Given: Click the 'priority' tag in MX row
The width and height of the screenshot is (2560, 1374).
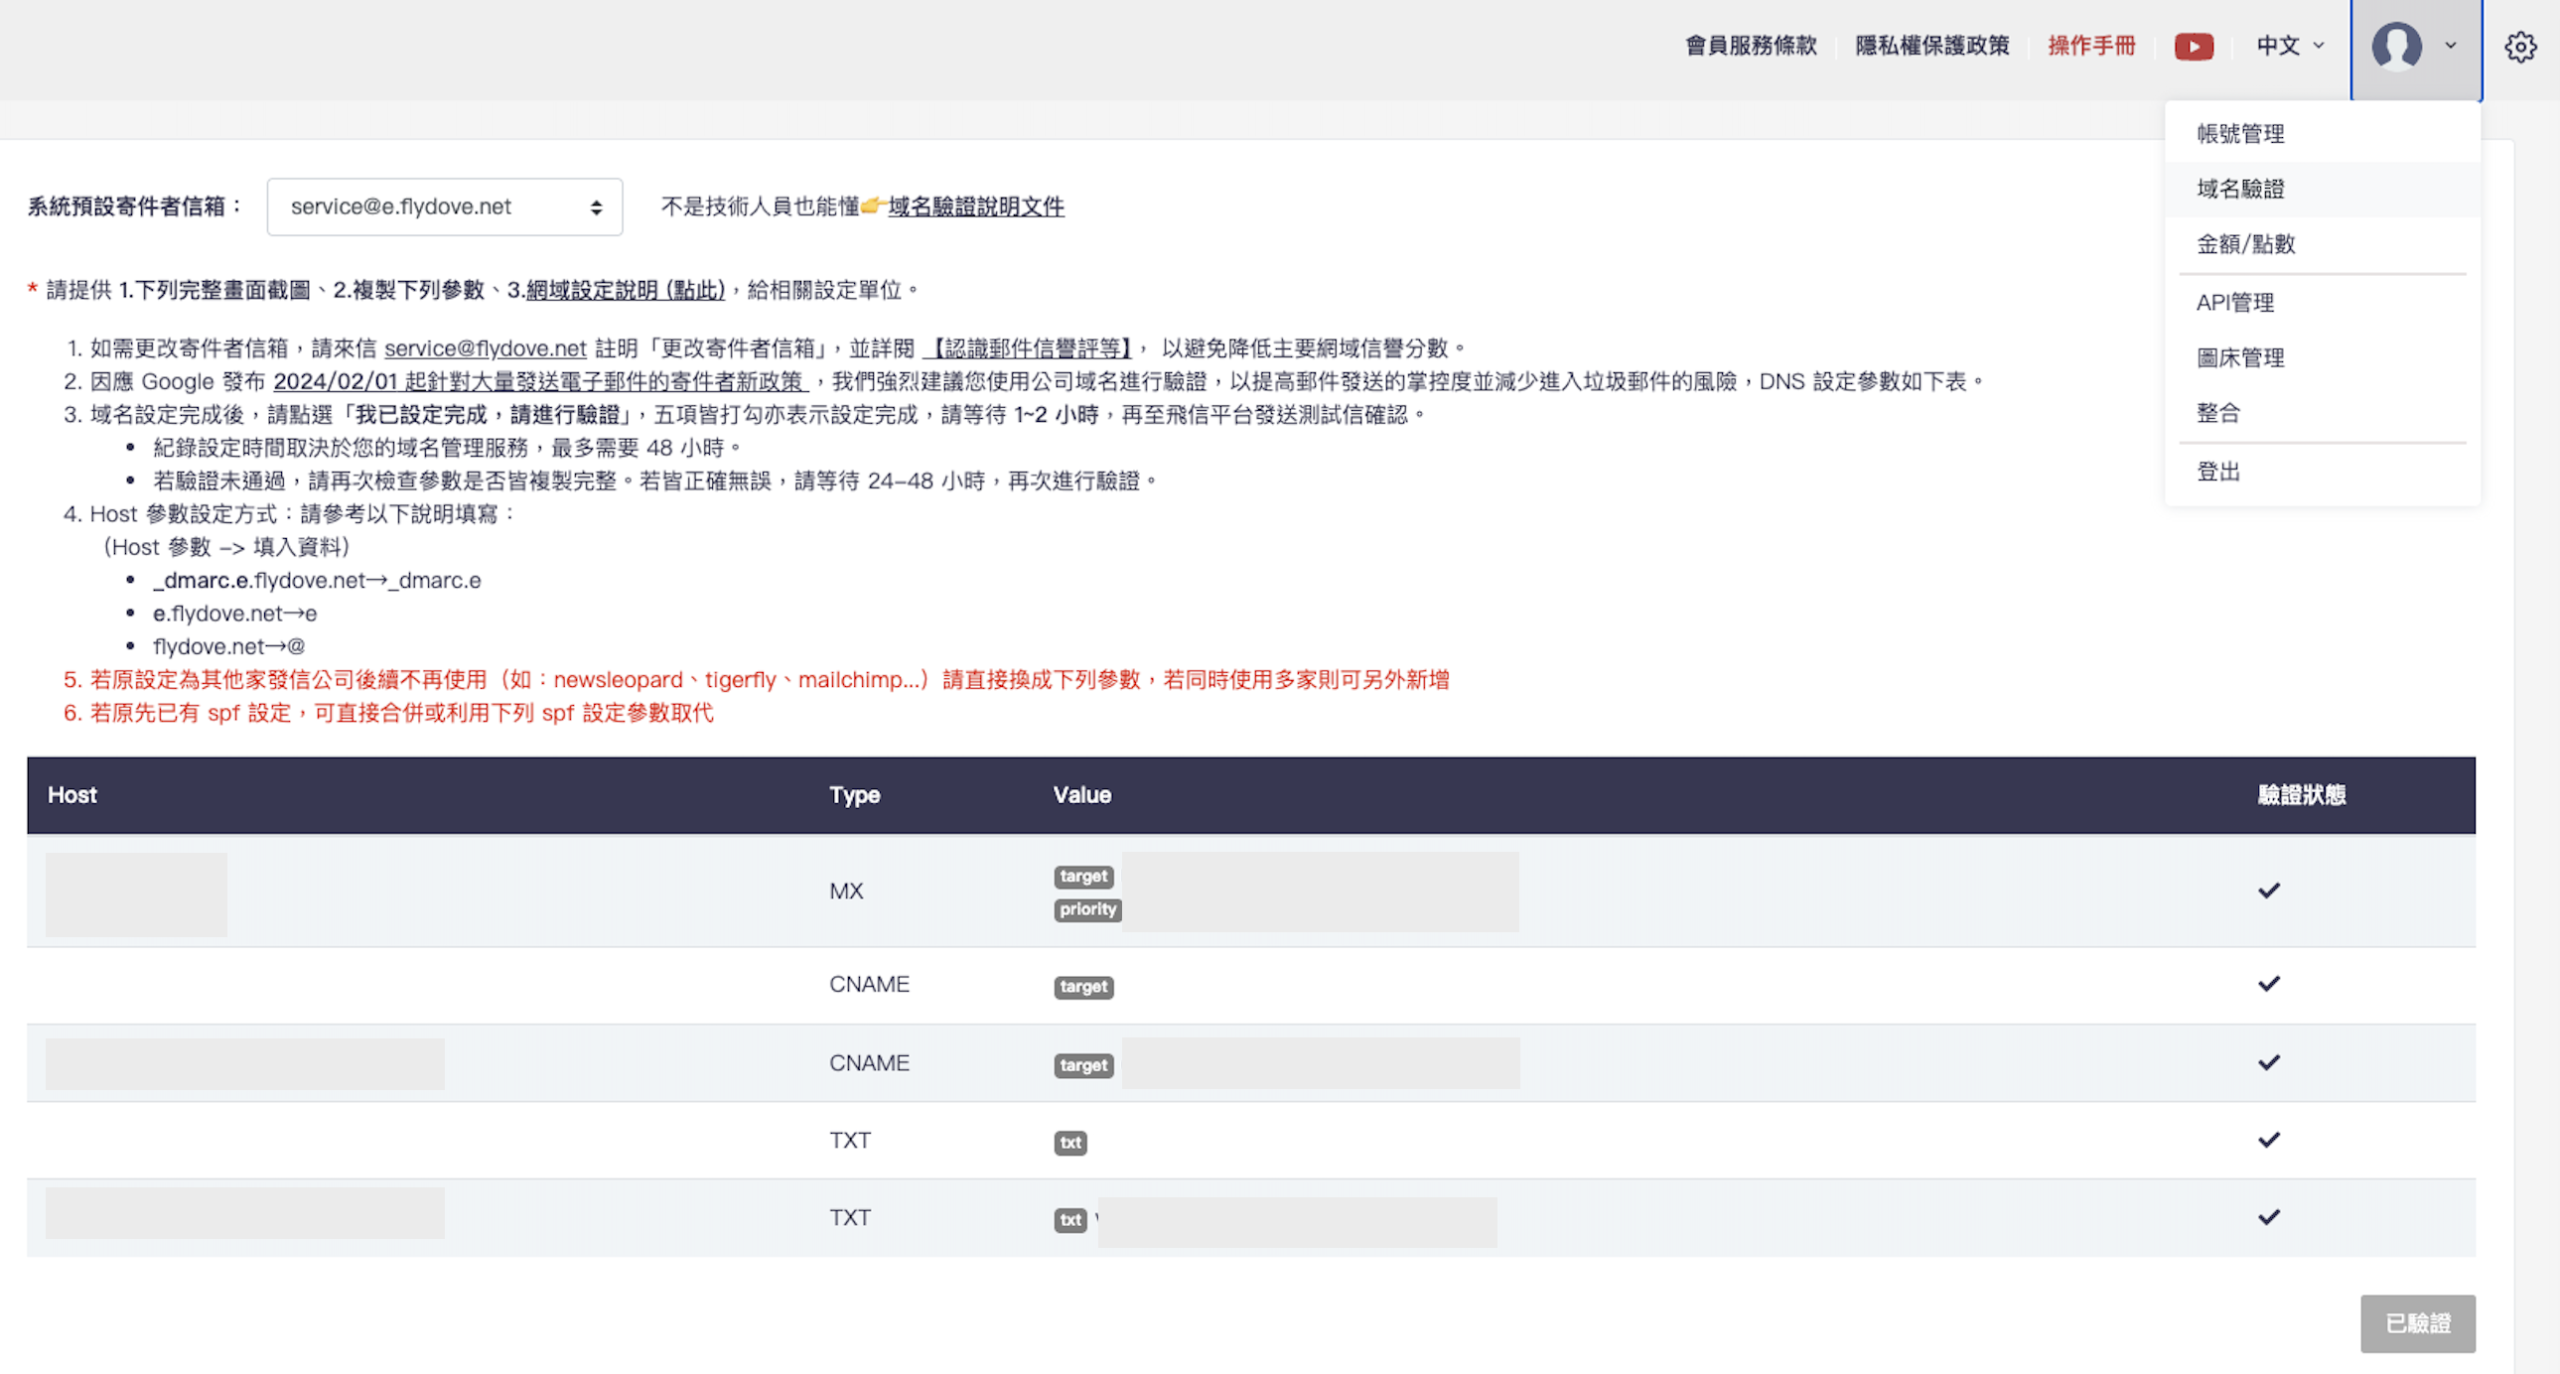Looking at the screenshot, I should click(1087, 909).
